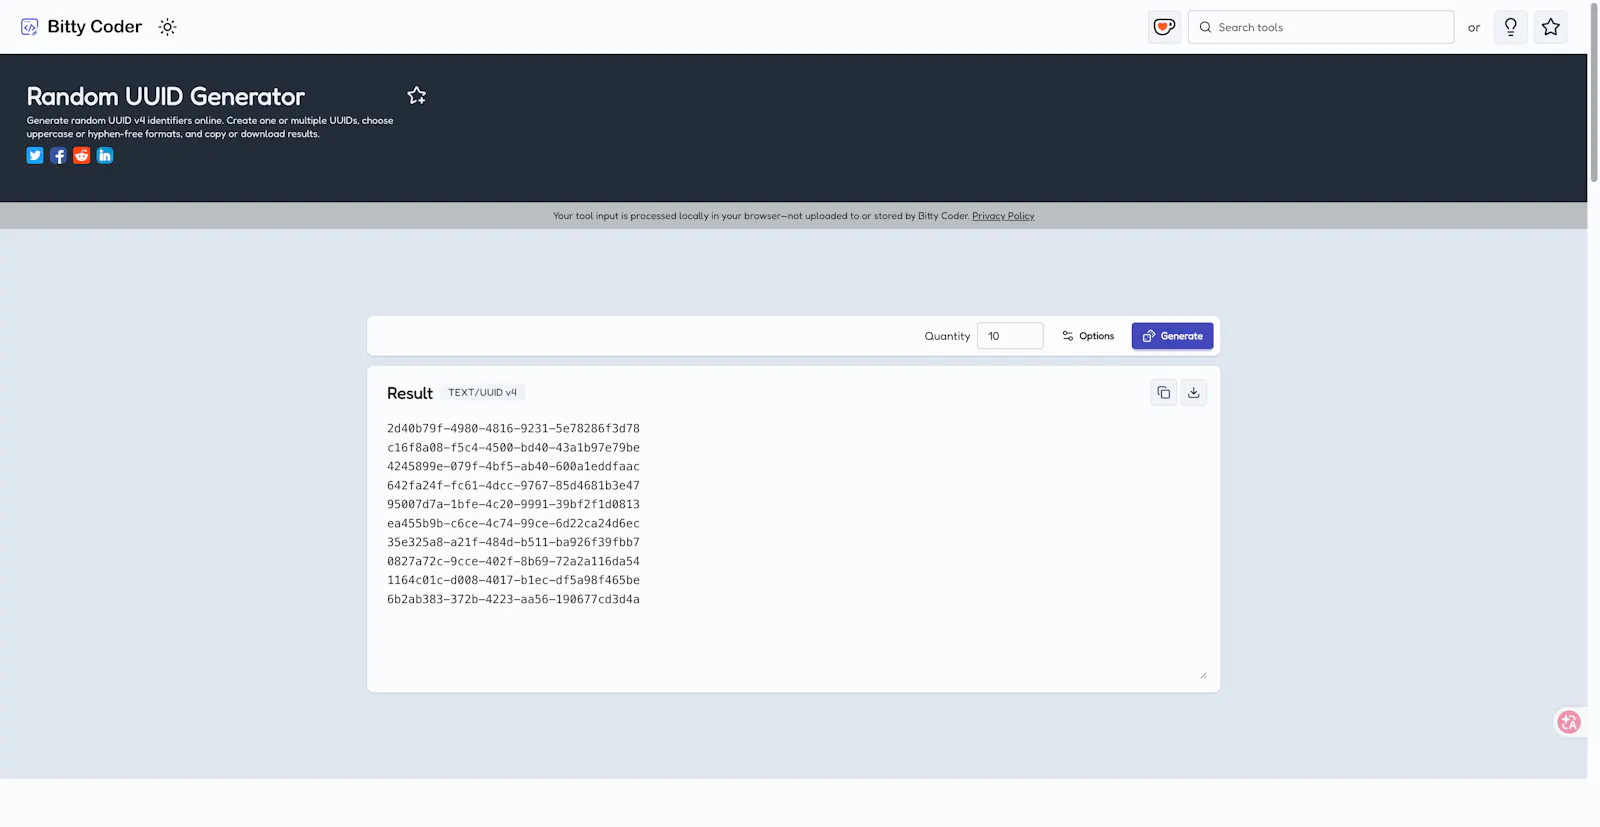Share on Facebook icon
Image resolution: width=1600 pixels, height=827 pixels.
coord(58,155)
